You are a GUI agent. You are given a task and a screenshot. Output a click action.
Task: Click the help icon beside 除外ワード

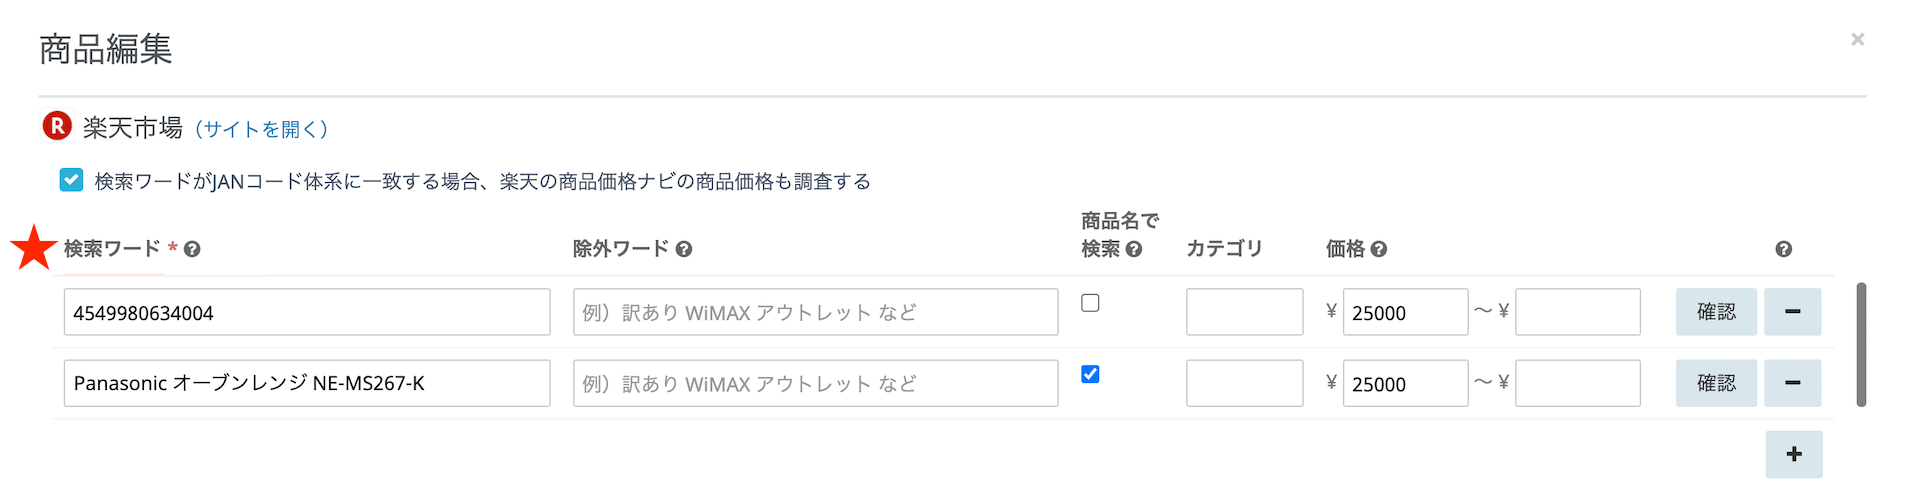(x=684, y=249)
